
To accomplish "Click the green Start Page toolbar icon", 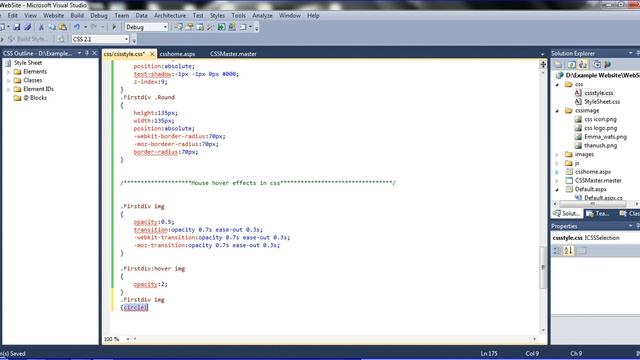I will coord(221,27).
